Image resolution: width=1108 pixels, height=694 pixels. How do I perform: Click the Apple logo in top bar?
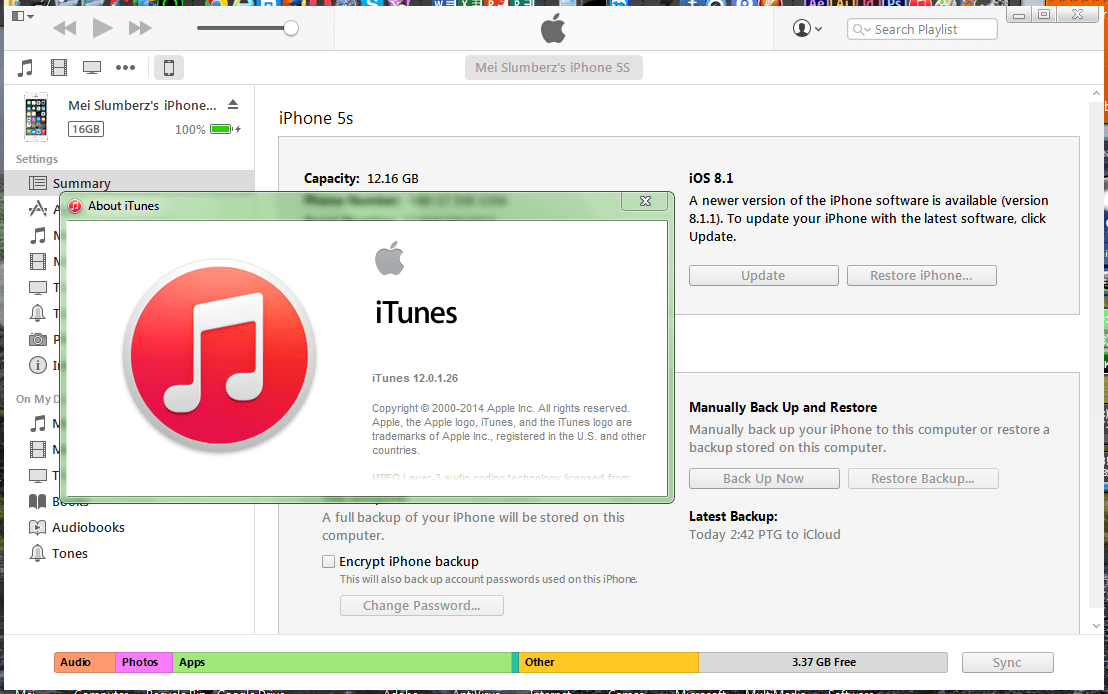(553, 29)
